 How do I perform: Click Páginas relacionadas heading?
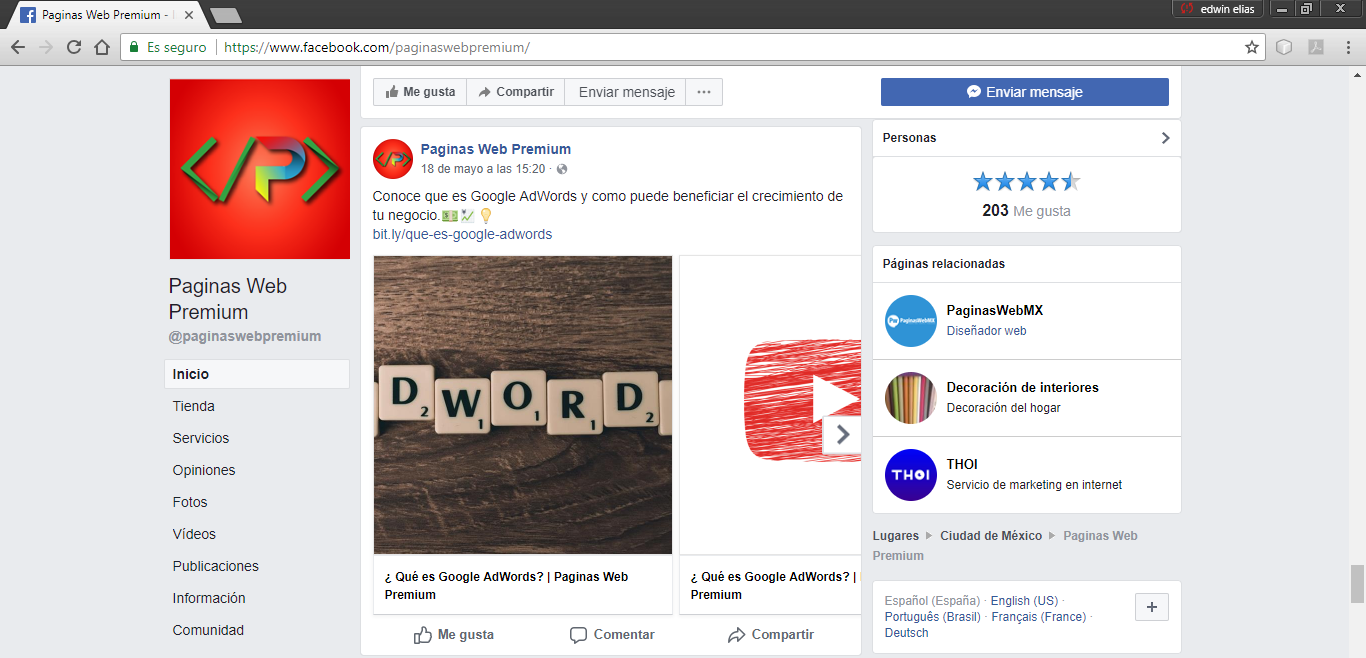pyautogui.click(x=944, y=264)
